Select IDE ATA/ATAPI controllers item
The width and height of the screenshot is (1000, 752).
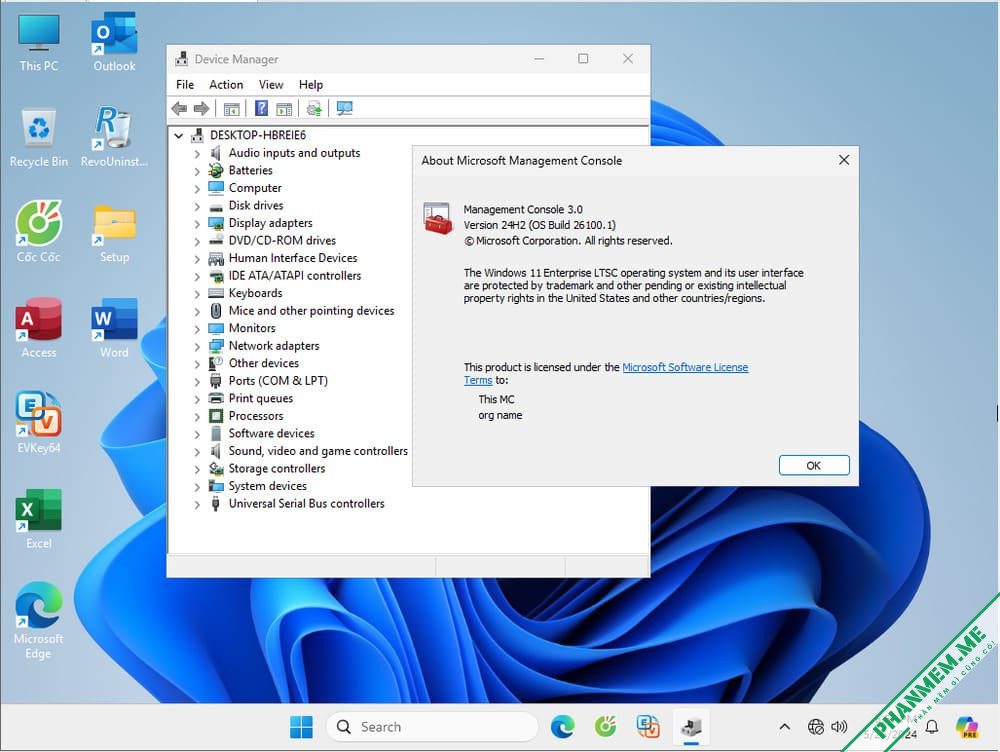click(295, 276)
